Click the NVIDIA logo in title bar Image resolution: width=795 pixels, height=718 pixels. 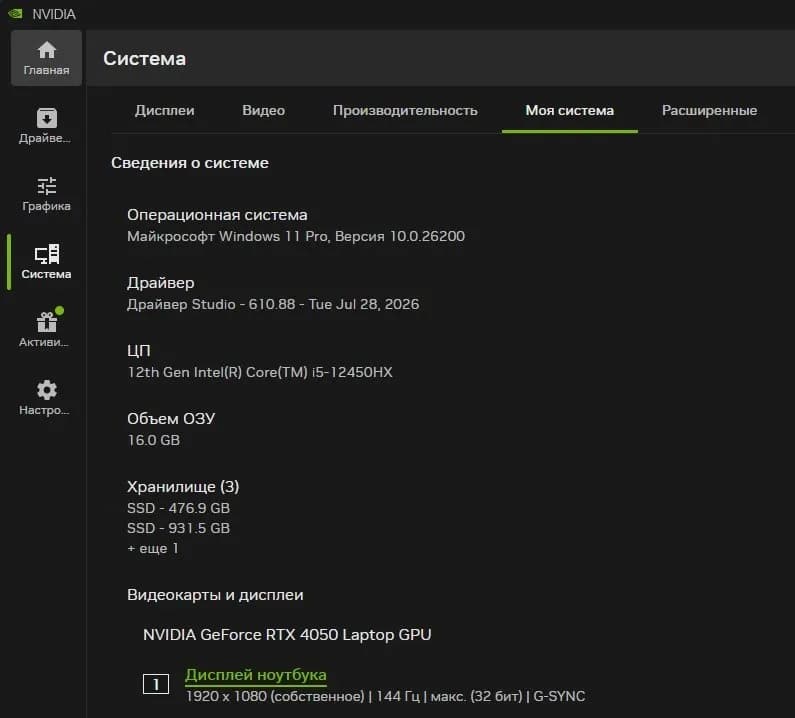(15, 14)
